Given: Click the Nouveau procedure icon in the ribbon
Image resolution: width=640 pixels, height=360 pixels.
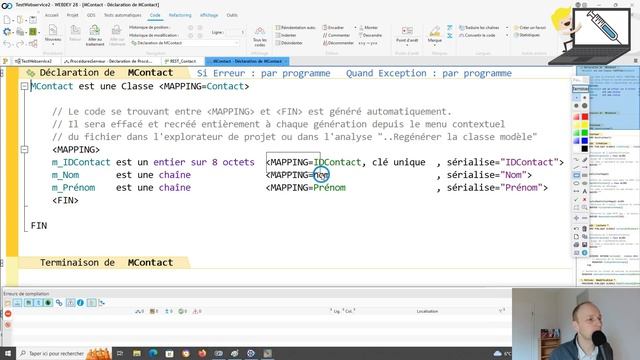Looking at the screenshot, I should pos(53,31).
